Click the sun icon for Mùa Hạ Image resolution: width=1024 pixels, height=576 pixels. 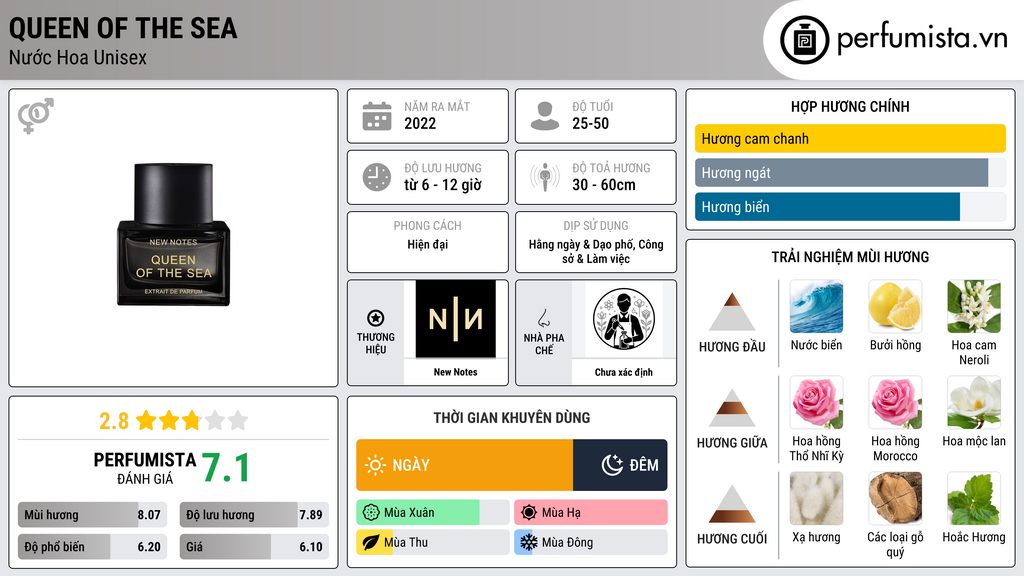529,513
